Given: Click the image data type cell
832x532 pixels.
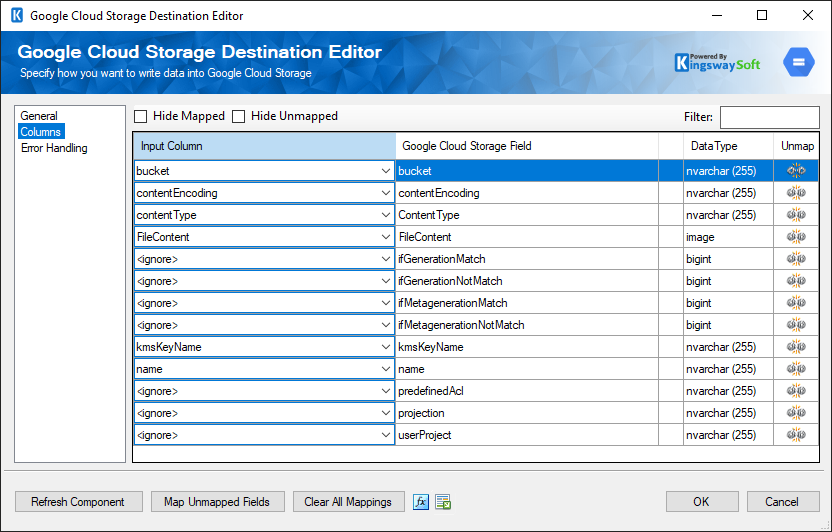Looking at the screenshot, I should [728, 237].
